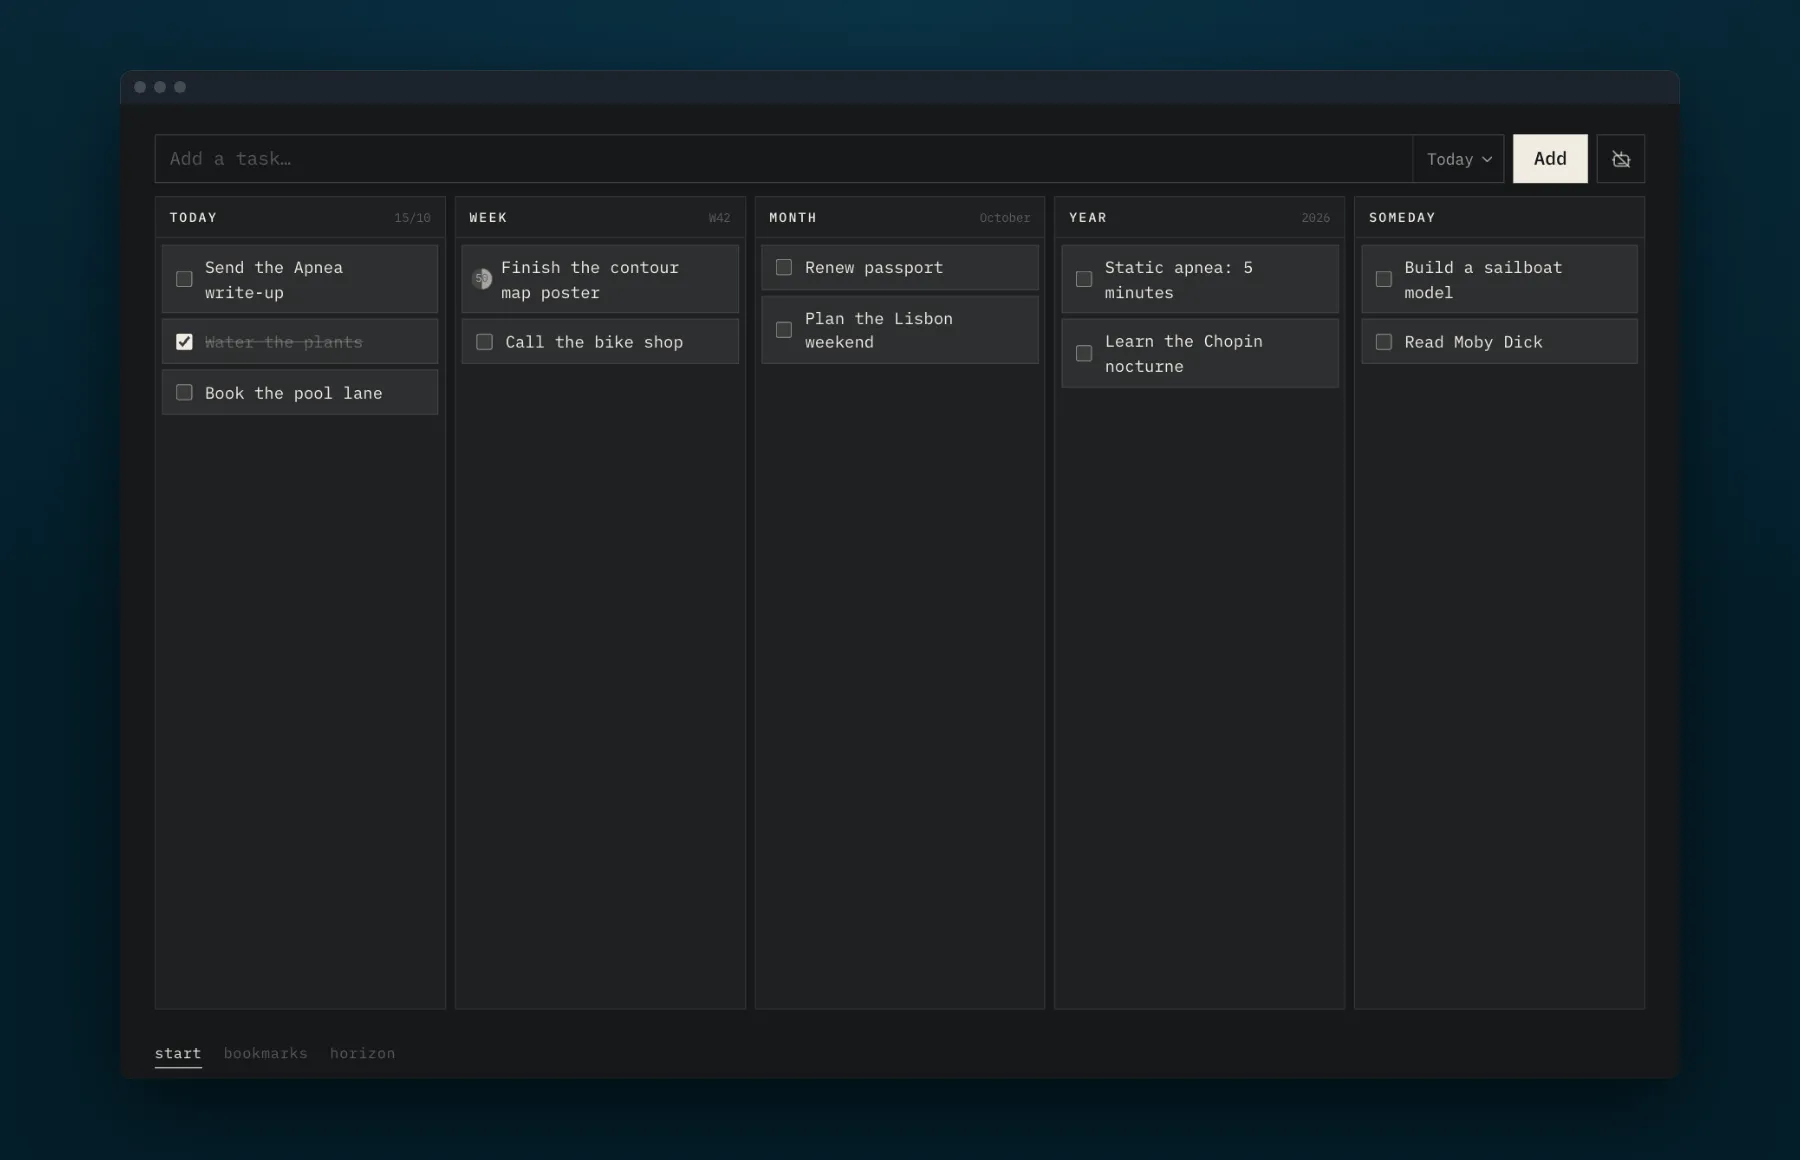Click the struck-through Water the plants text
Image resolution: width=1800 pixels, height=1160 pixels.
tap(284, 342)
